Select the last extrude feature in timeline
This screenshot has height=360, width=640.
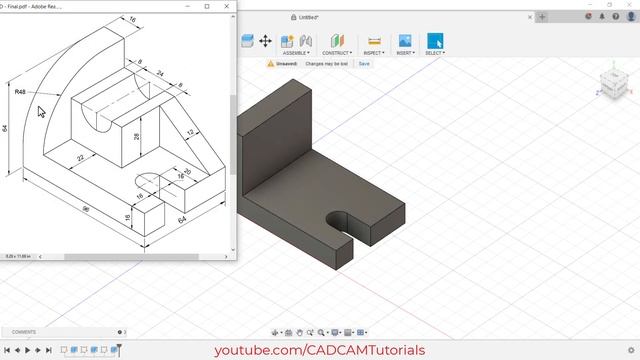[x=114, y=350]
